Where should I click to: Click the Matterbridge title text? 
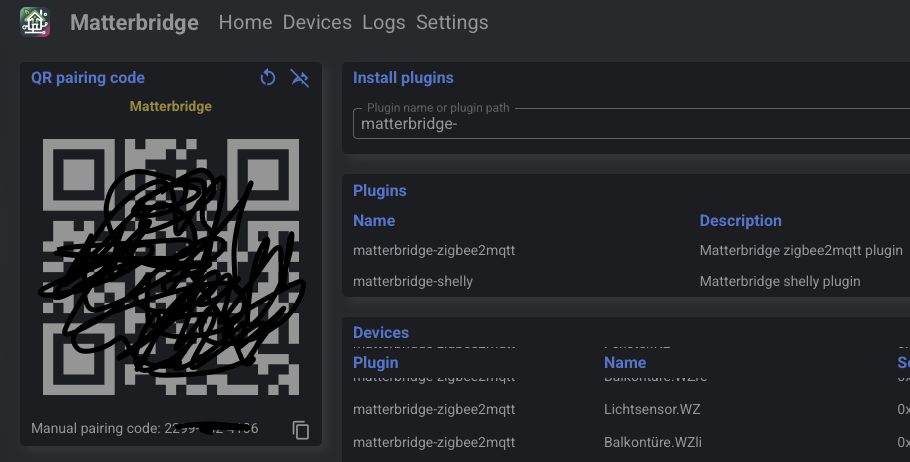[x=134, y=22]
